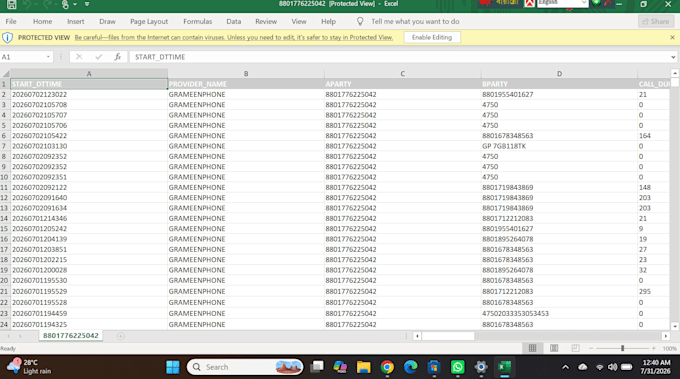This screenshot has height=379, width=680.
Task: Switch to Page Layout view icon
Action: point(554,348)
